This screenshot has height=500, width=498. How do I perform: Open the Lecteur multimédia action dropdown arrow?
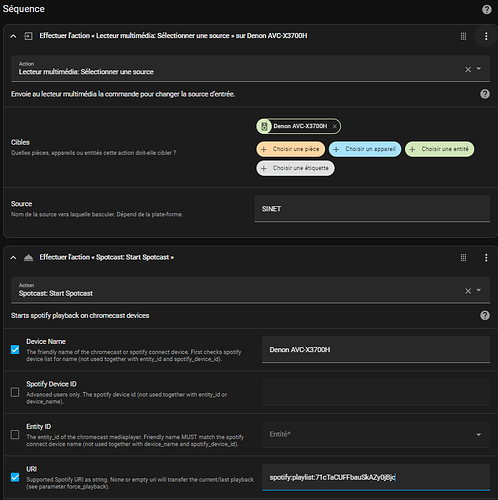coord(479,69)
